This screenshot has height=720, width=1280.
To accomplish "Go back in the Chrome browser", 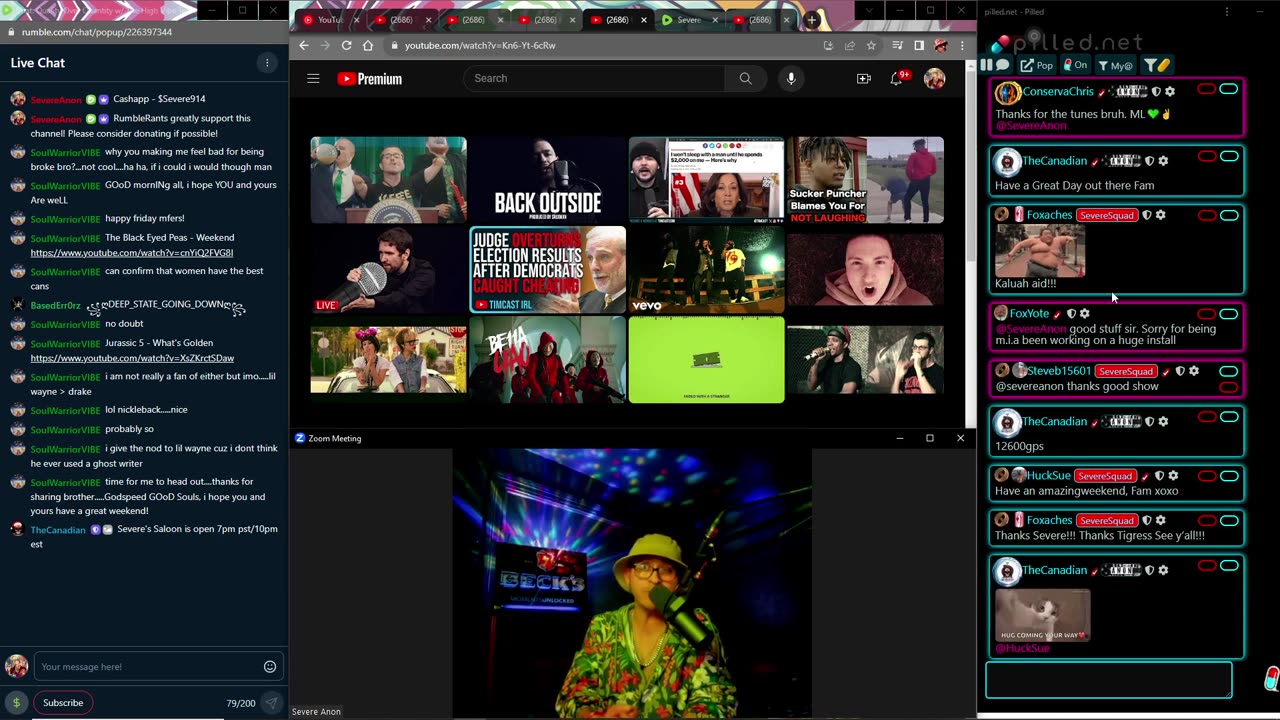I will click(304, 45).
